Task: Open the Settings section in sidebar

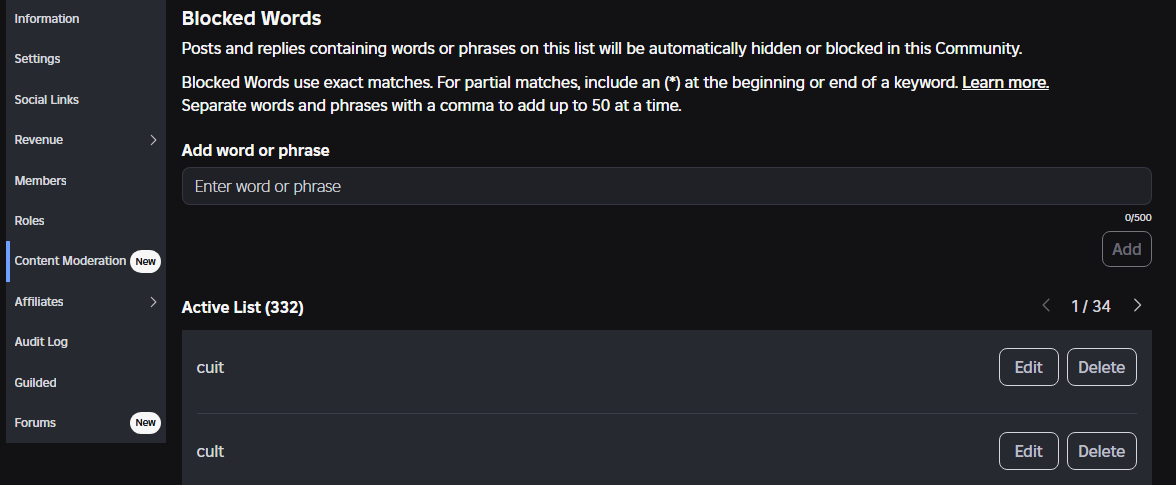Action: pos(38,59)
